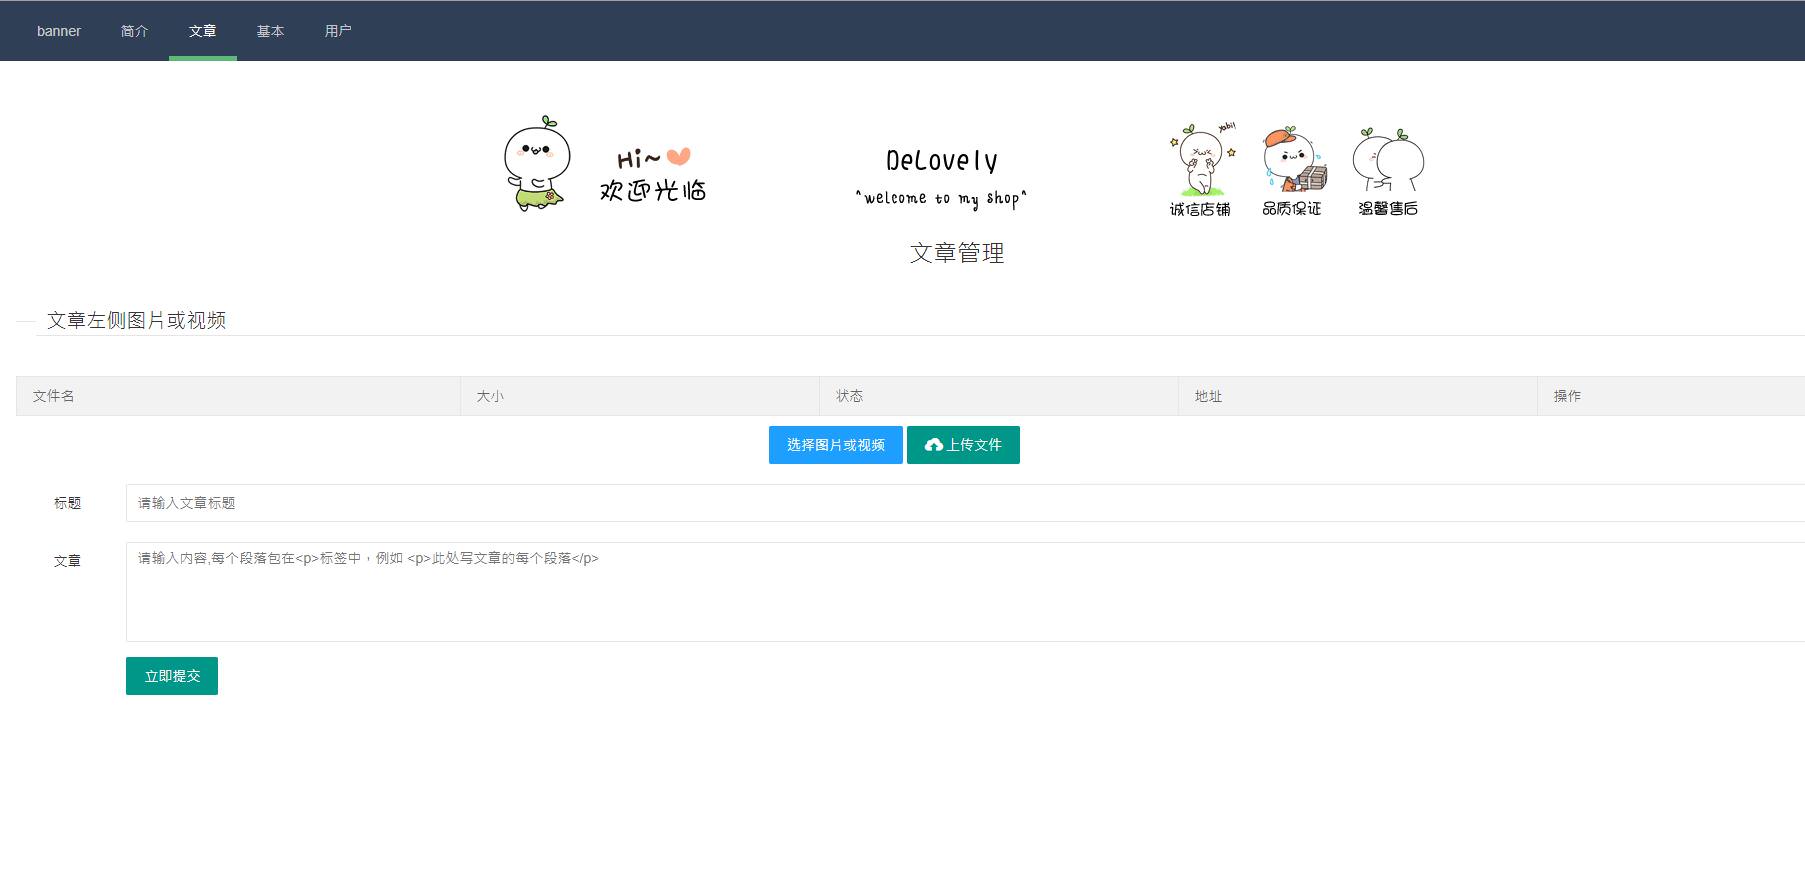This screenshot has width=1805, height=885.
Task: Click the 文章管理 page heading
Action: pos(957,253)
